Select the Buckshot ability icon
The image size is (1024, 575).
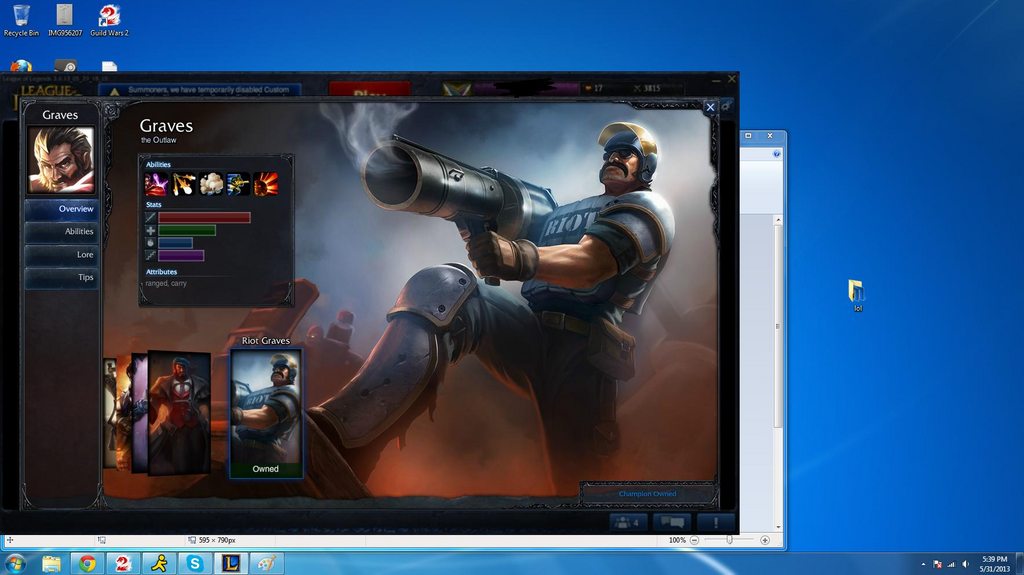click(184, 184)
